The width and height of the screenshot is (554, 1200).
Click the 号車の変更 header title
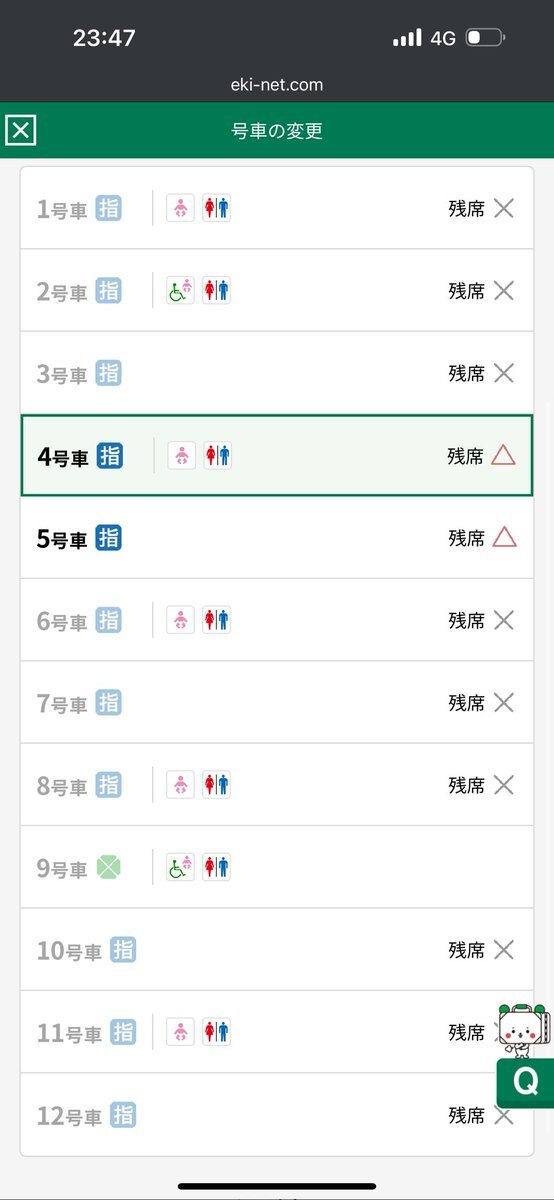coord(277,131)
